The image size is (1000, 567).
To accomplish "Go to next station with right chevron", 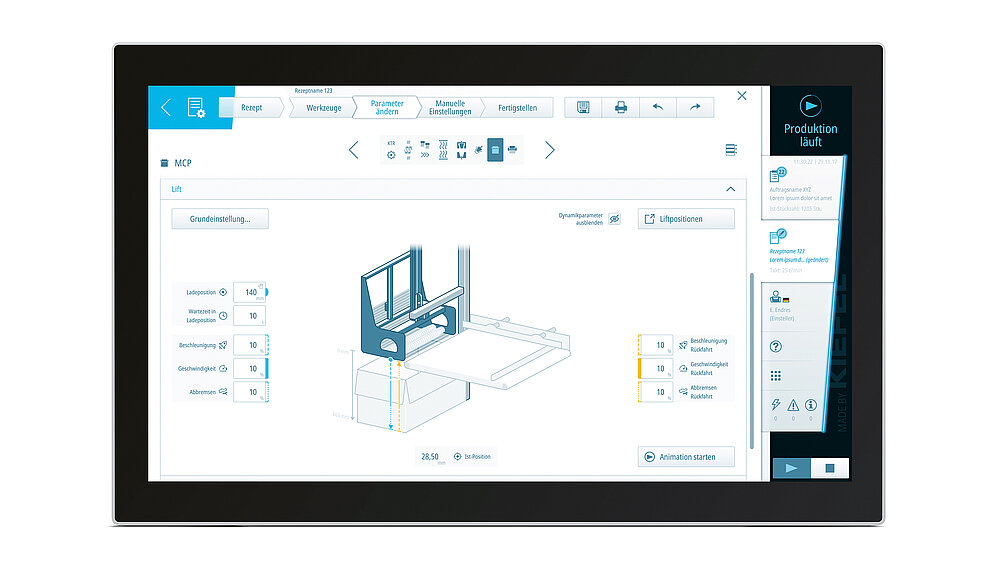I will (x=549, y=150).
